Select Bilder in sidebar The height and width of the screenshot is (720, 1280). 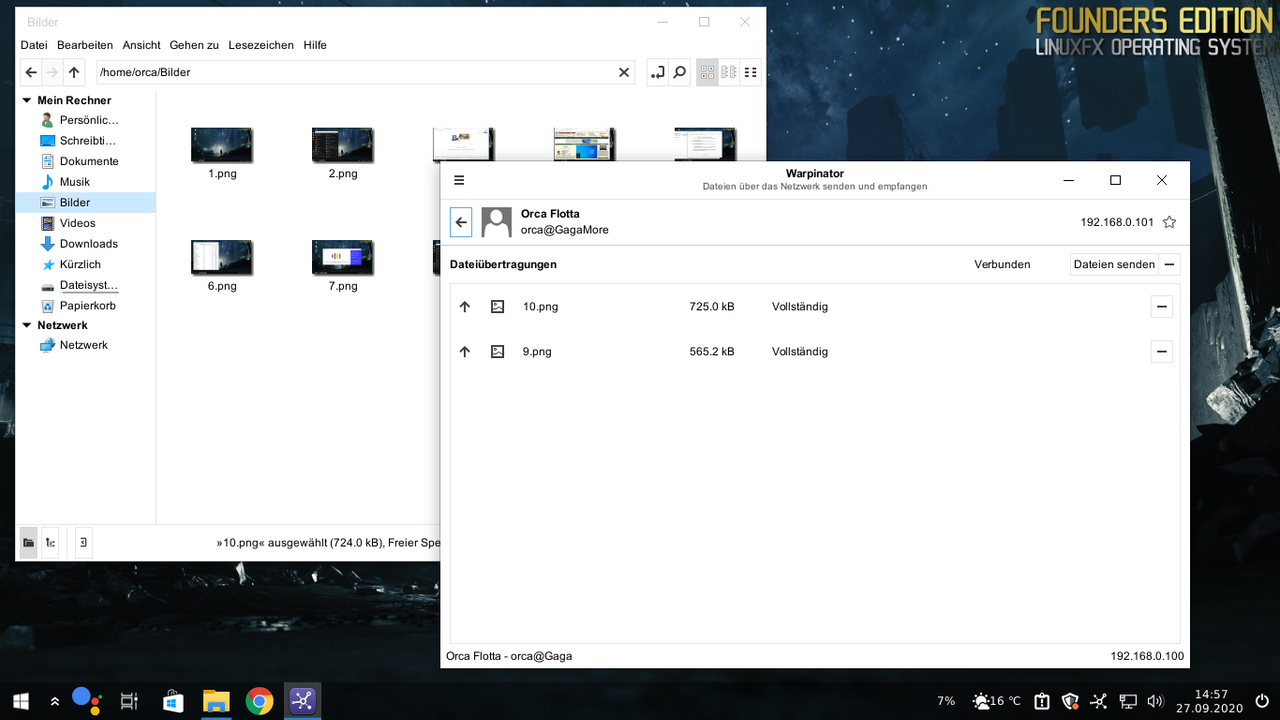[x=87, y=202]
